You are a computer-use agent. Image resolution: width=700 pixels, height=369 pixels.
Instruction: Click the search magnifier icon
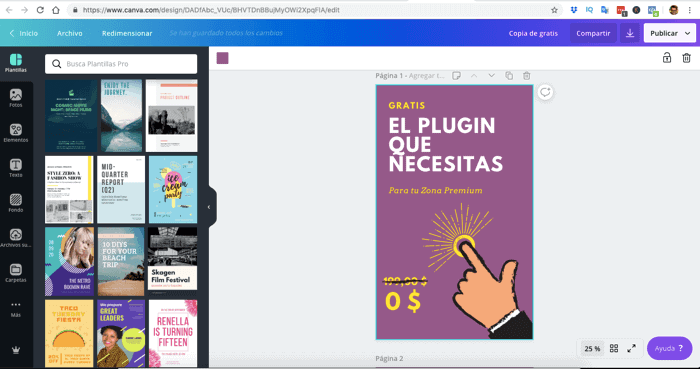pos(57,64)
